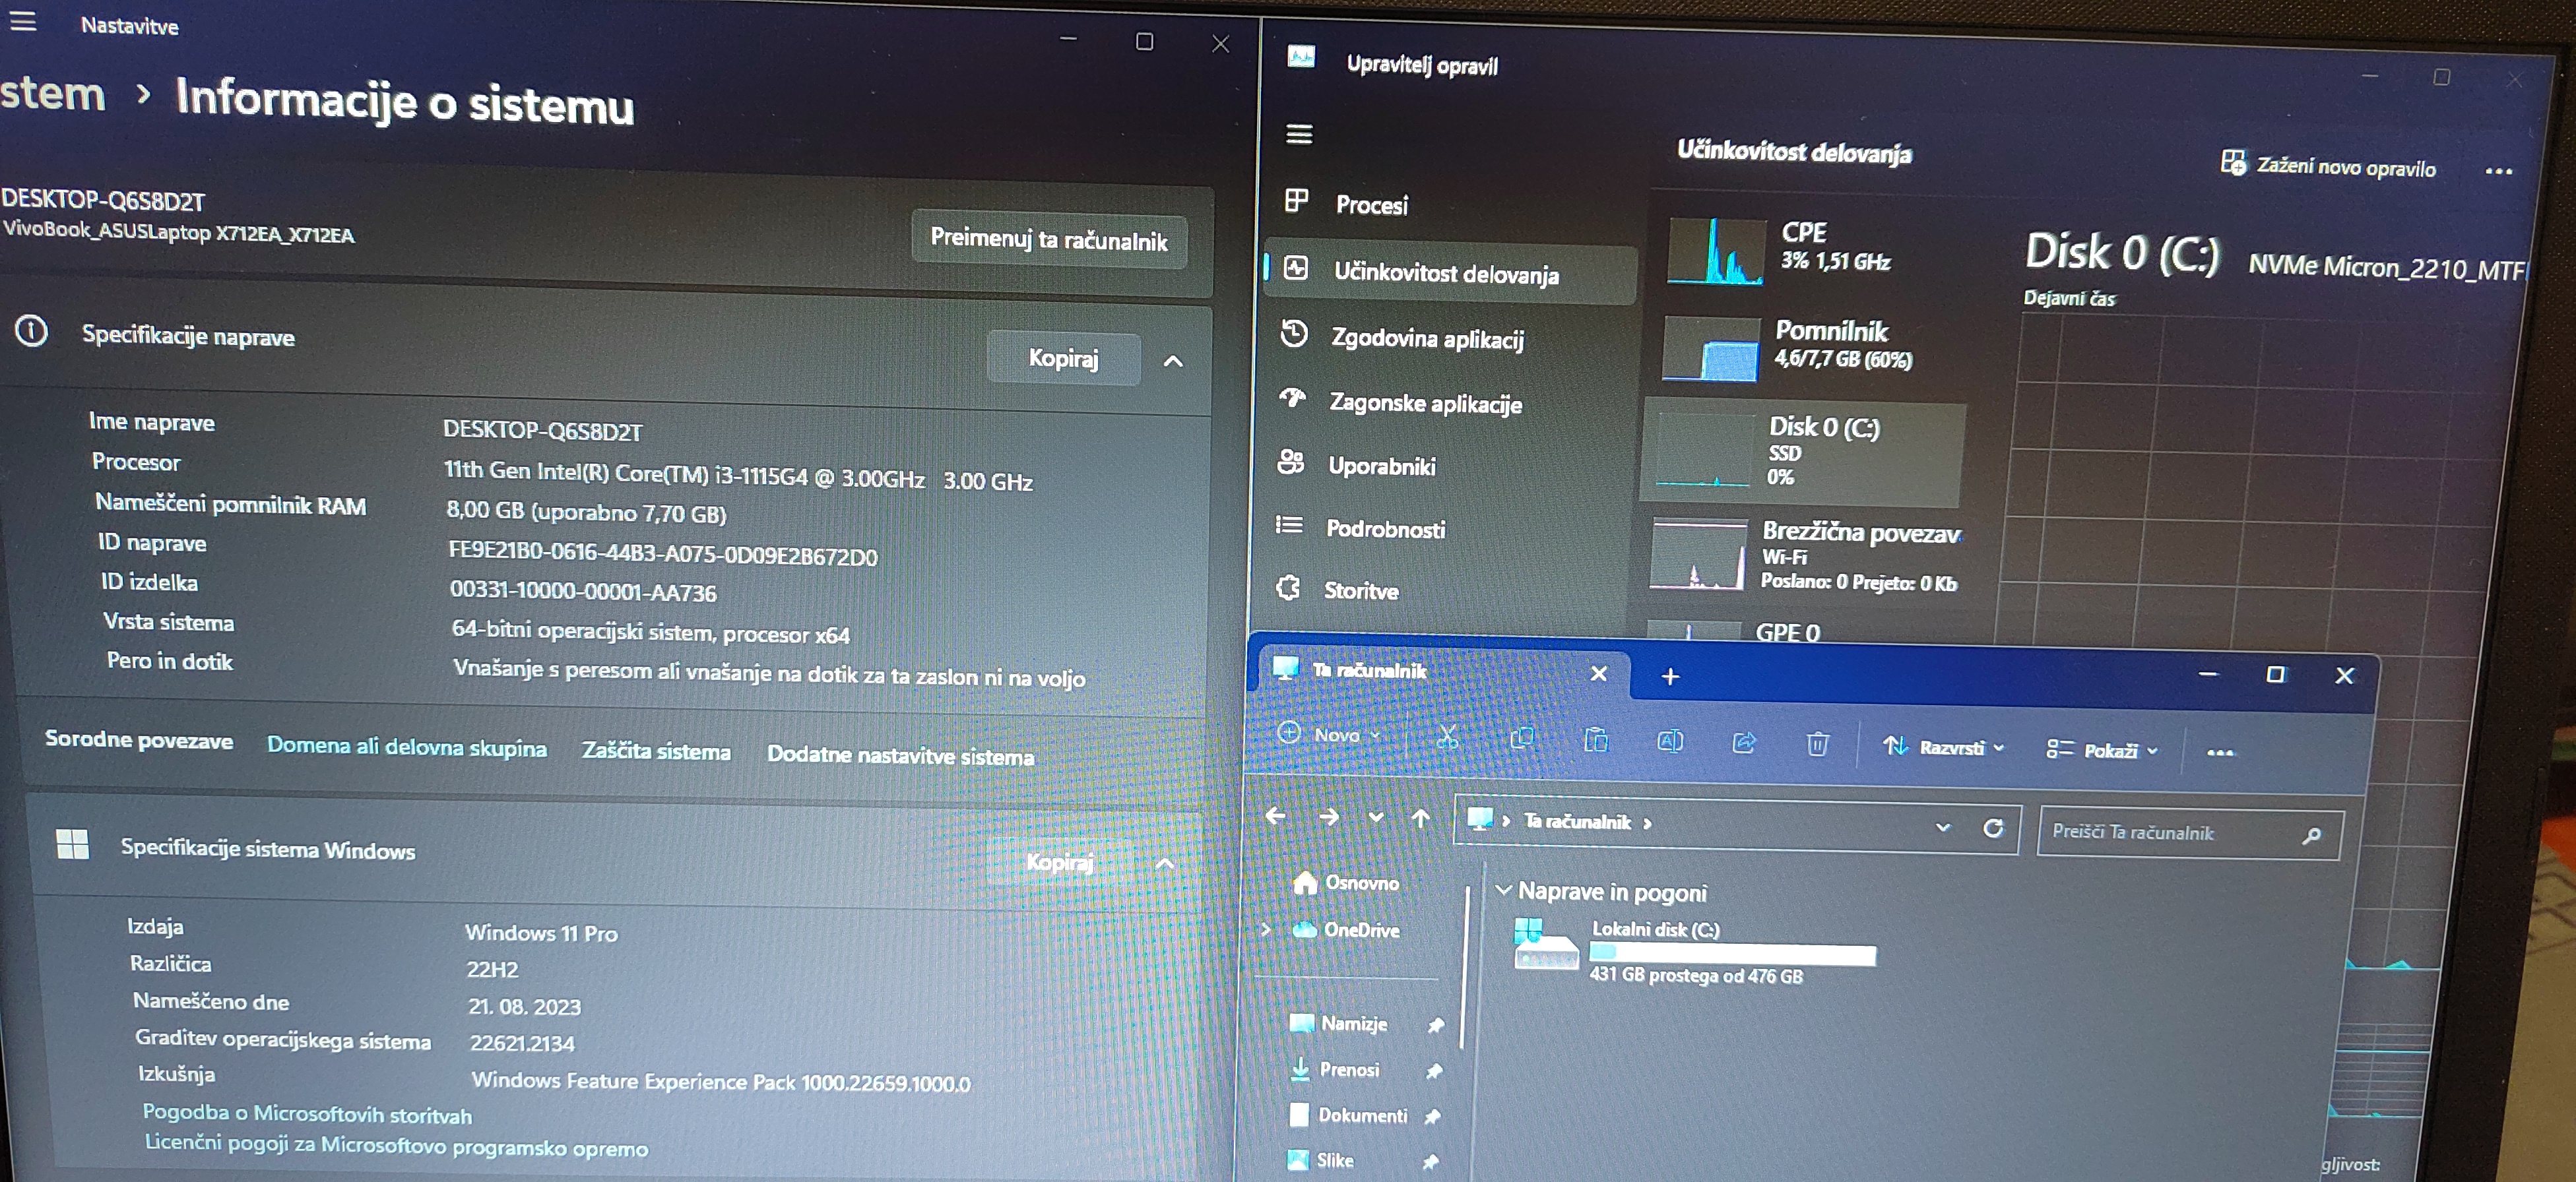Copy Windows specifications with Kopiraj button
The height and width of the screenshot is (1182, 2576).
coord(1059,862)
